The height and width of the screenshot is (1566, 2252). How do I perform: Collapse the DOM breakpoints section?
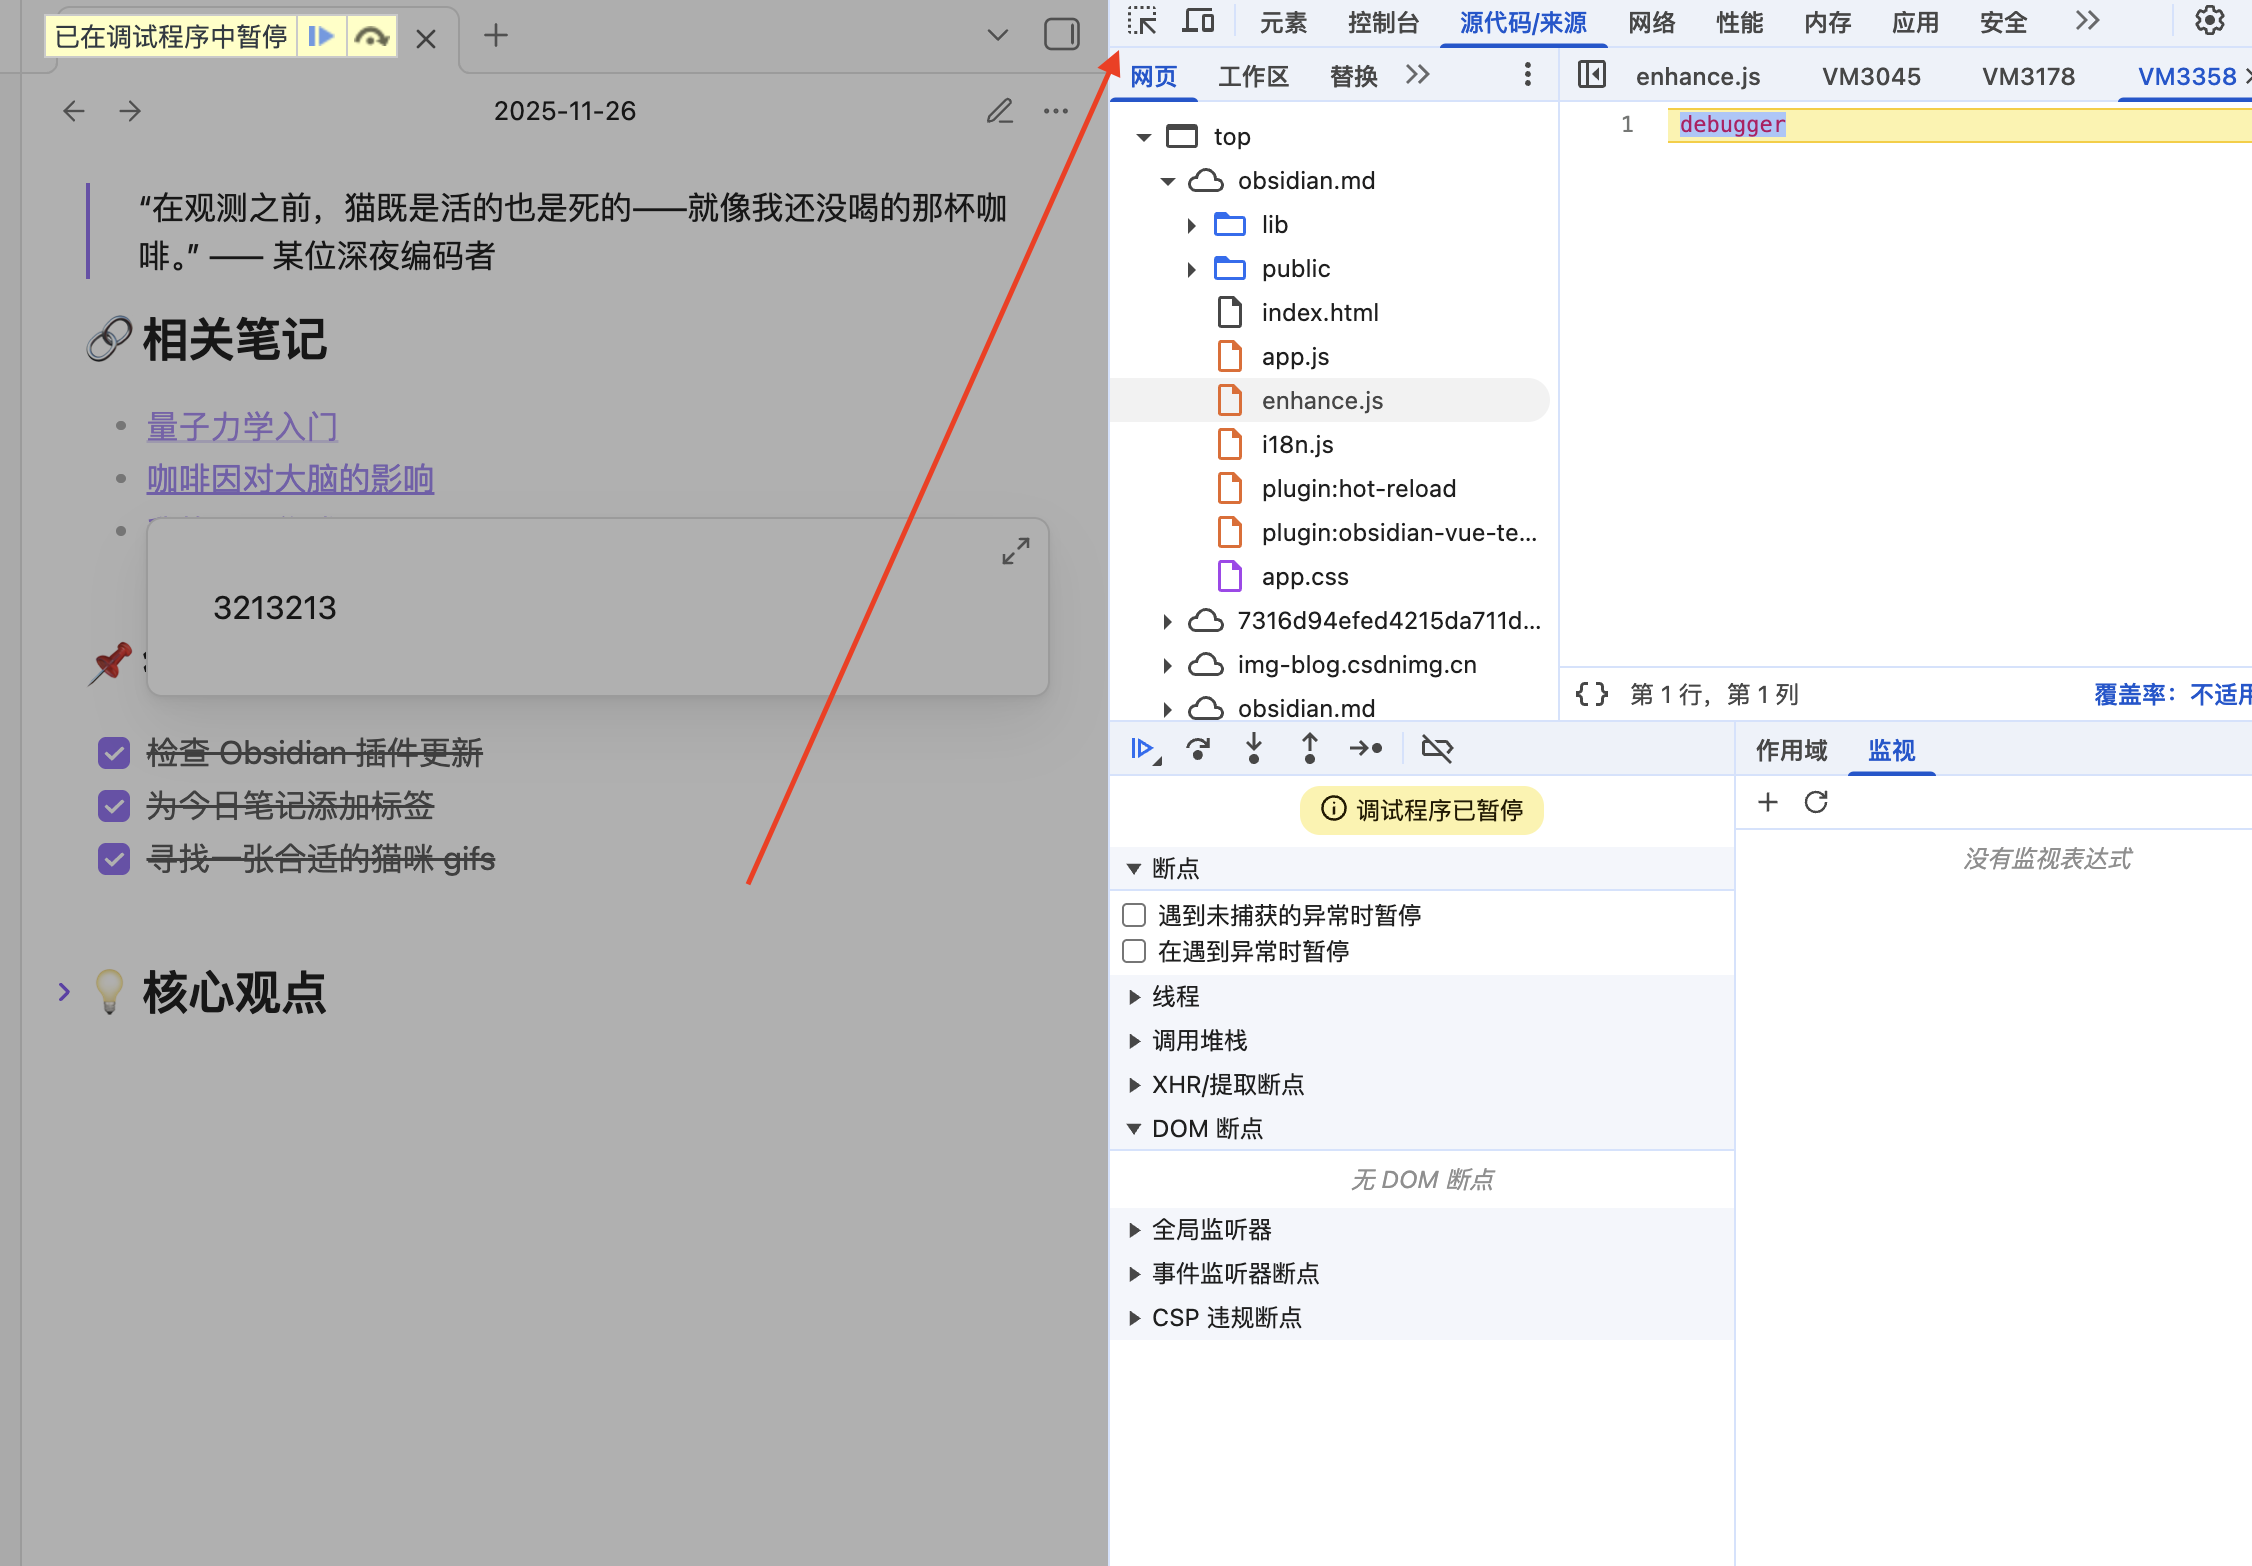click(1134, 1129)
